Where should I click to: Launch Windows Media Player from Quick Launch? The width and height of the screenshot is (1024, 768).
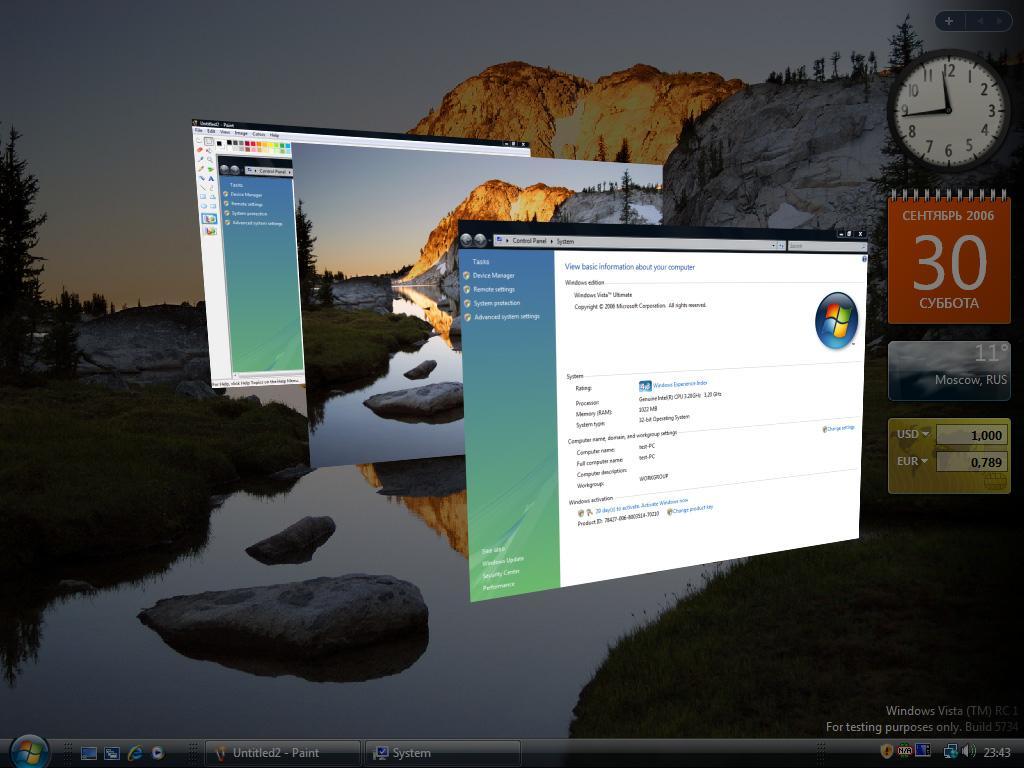tap(157, 753)
